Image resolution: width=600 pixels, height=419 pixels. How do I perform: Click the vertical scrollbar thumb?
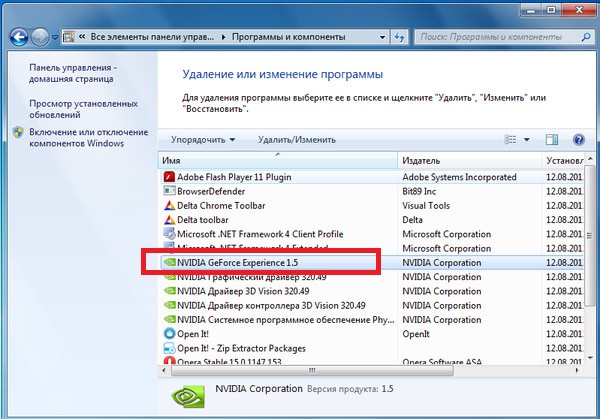point(590,235)
